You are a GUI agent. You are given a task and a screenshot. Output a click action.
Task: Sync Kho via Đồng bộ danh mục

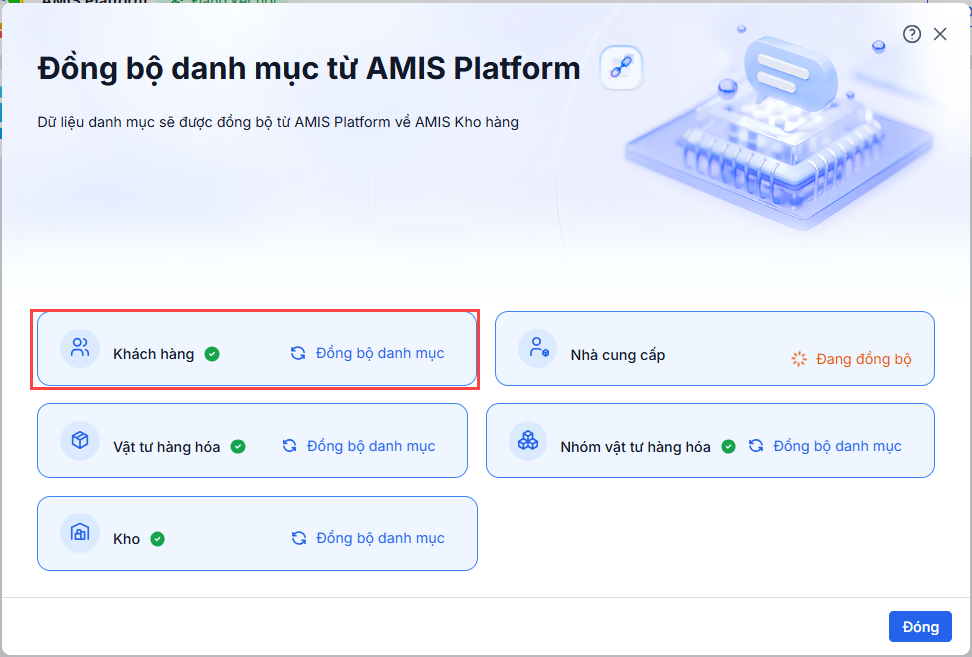pos(381,538)
